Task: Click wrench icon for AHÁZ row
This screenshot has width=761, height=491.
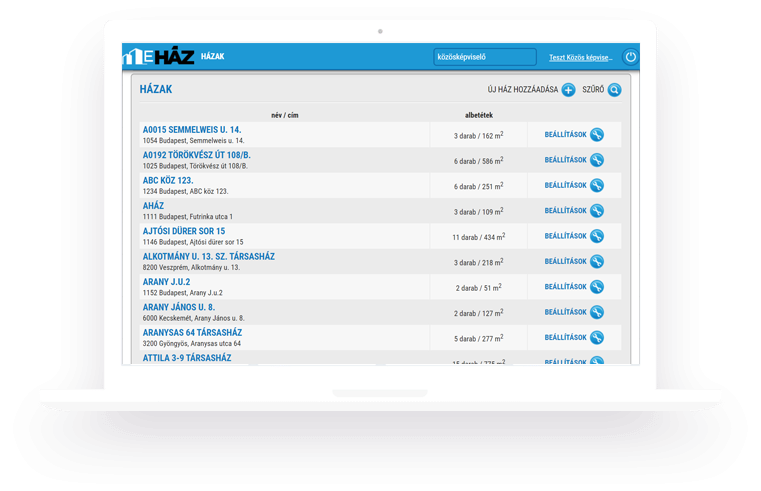Action: (x=597, y=211)
